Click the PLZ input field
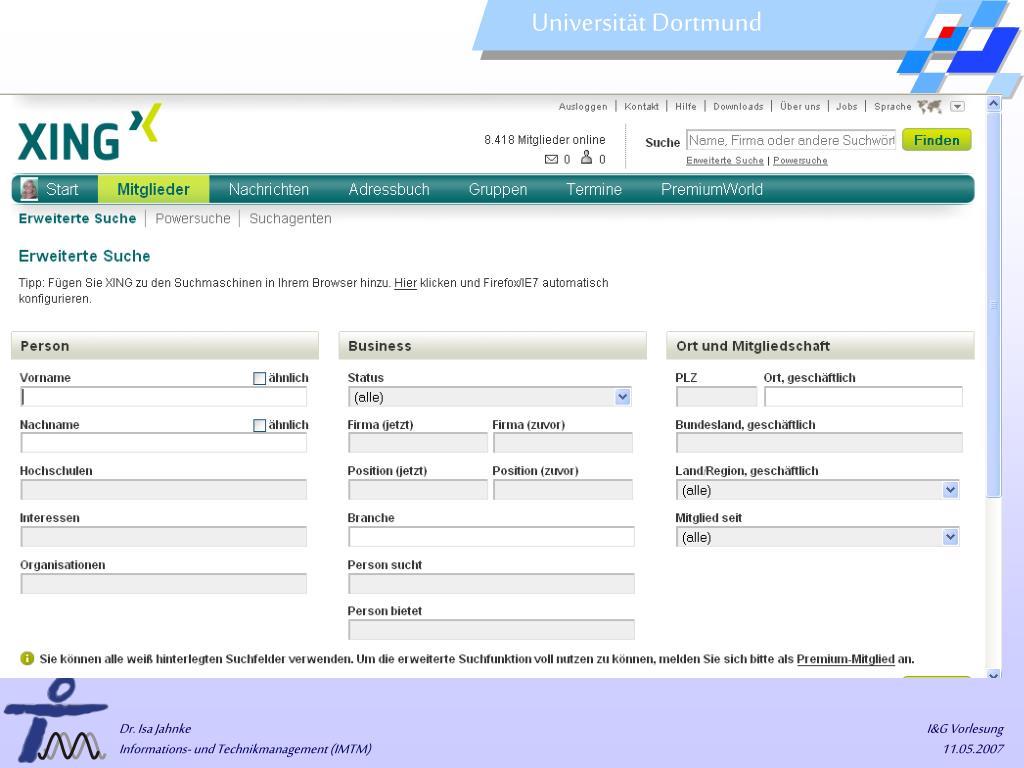 [x=716, y=396]
